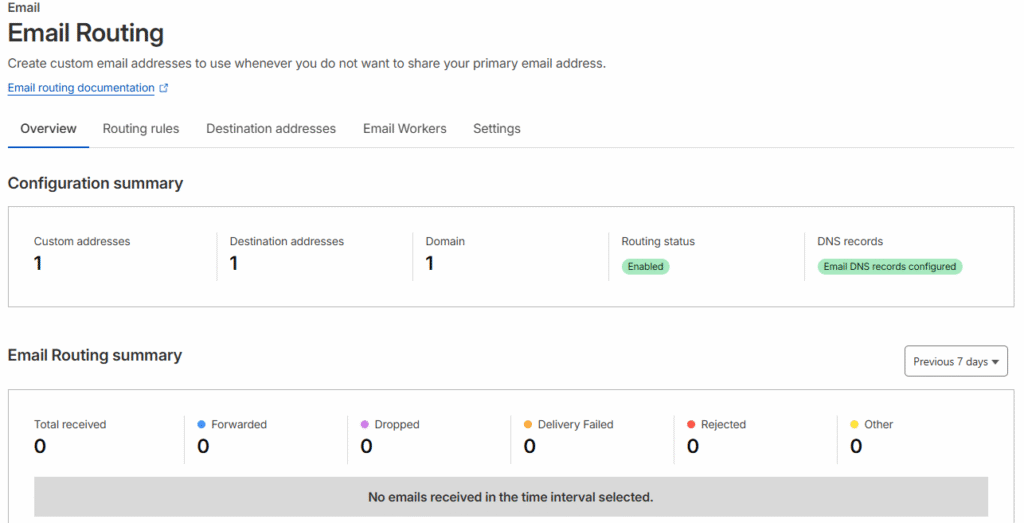Click the No emails received message bar

click(511, 497)
